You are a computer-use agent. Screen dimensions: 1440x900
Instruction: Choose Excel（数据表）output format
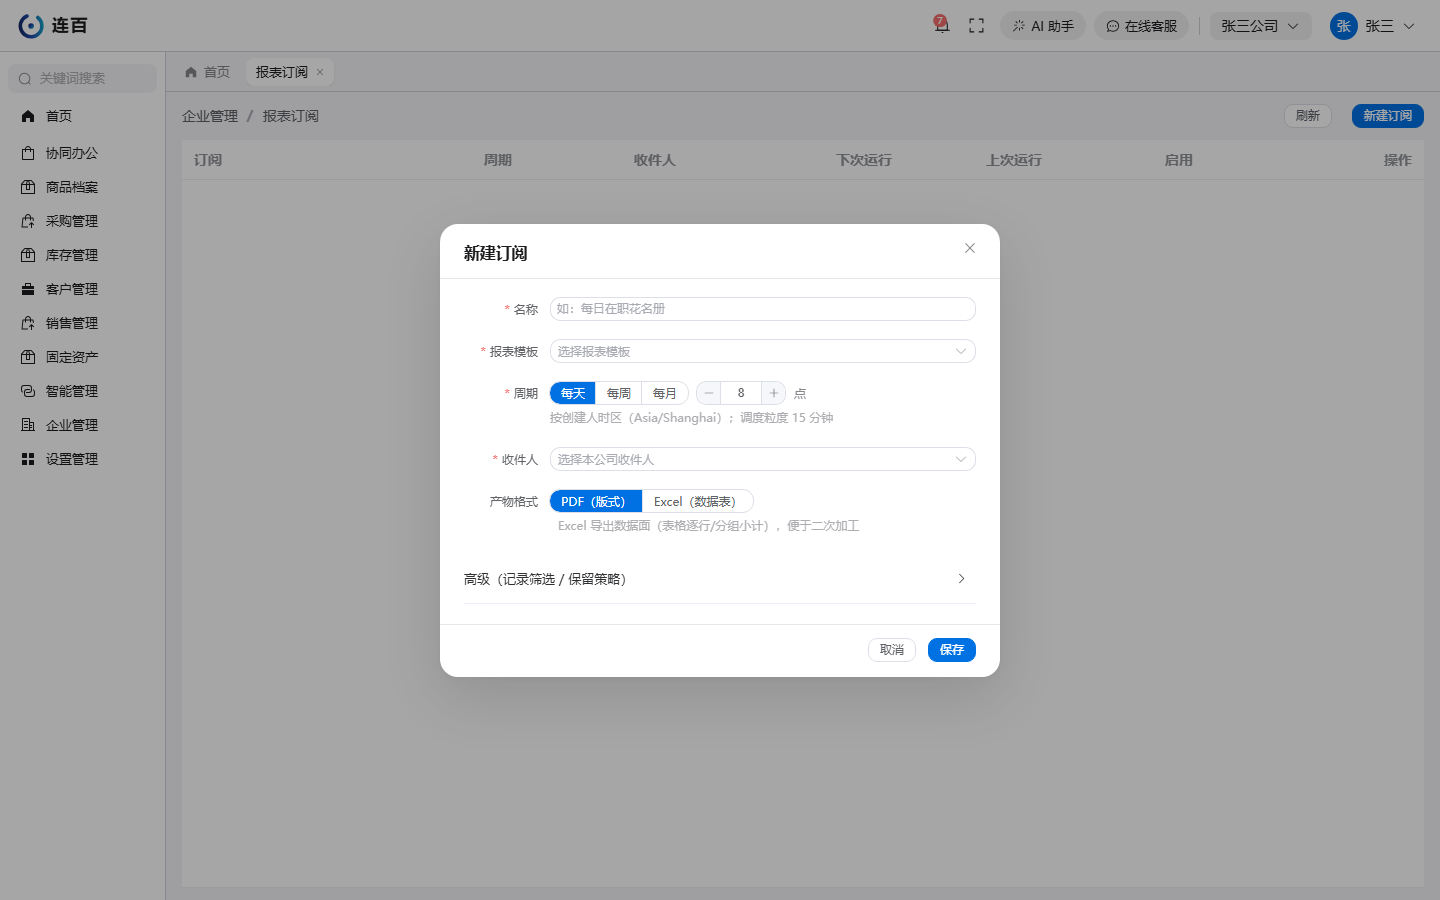pyautogui.click(x=695, y=501)
